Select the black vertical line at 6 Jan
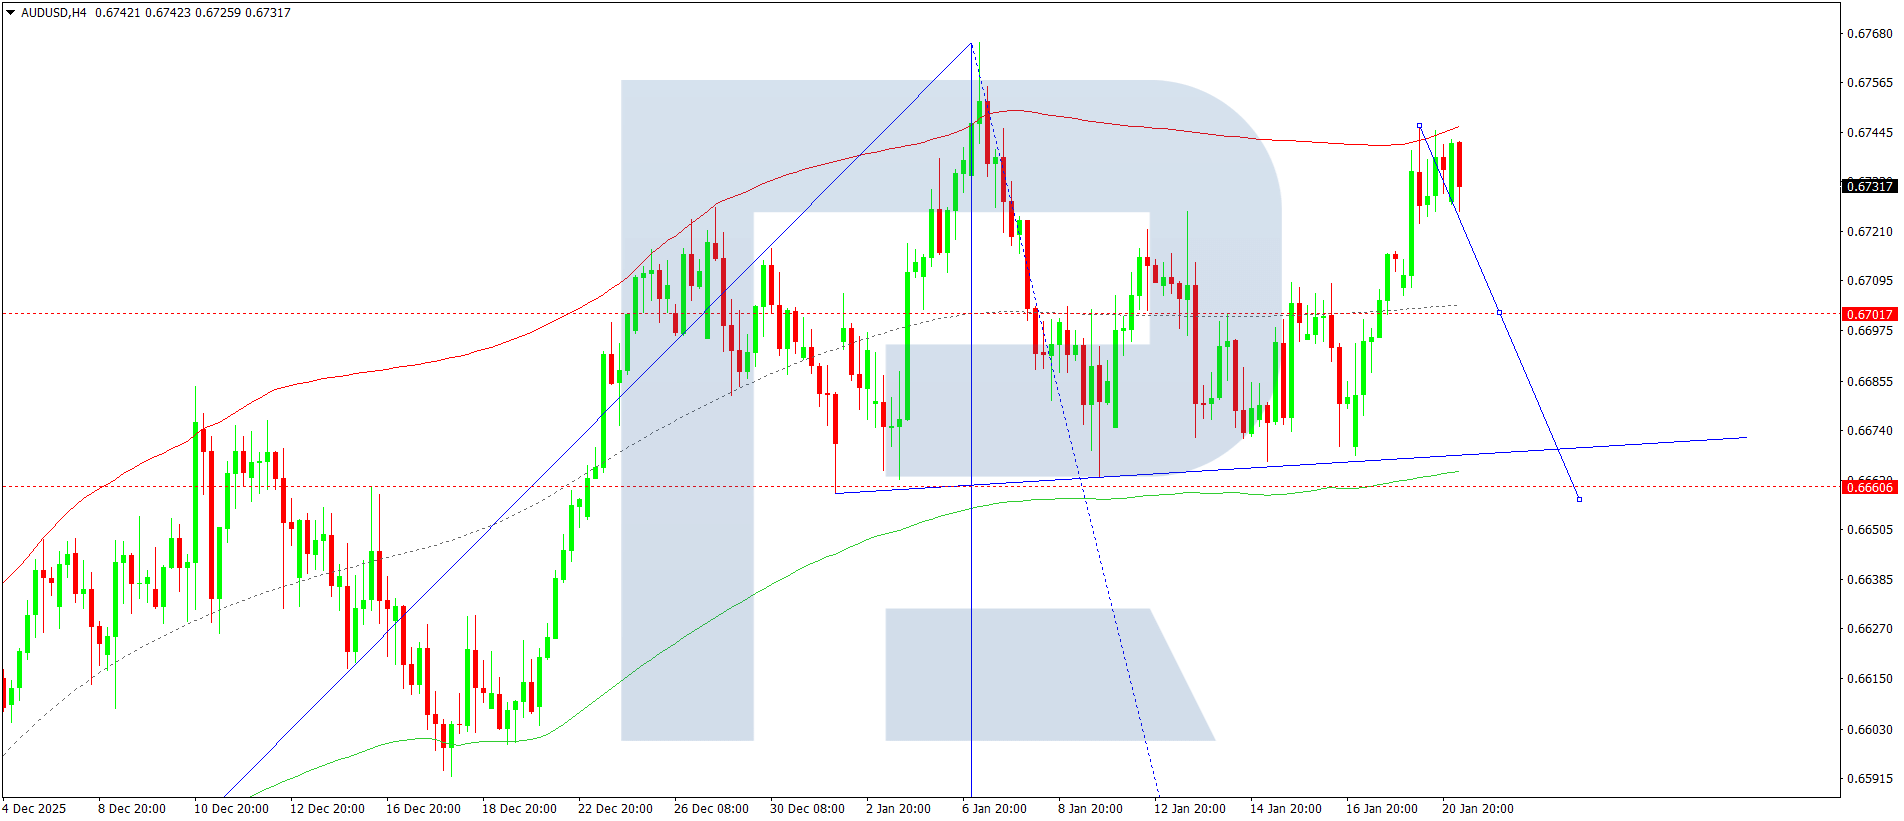 971,600
